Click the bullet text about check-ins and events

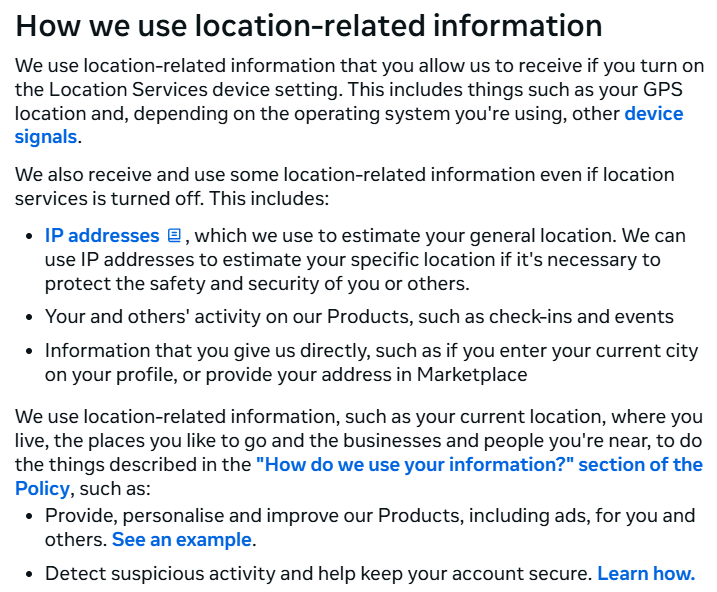(x=360, y=317)
